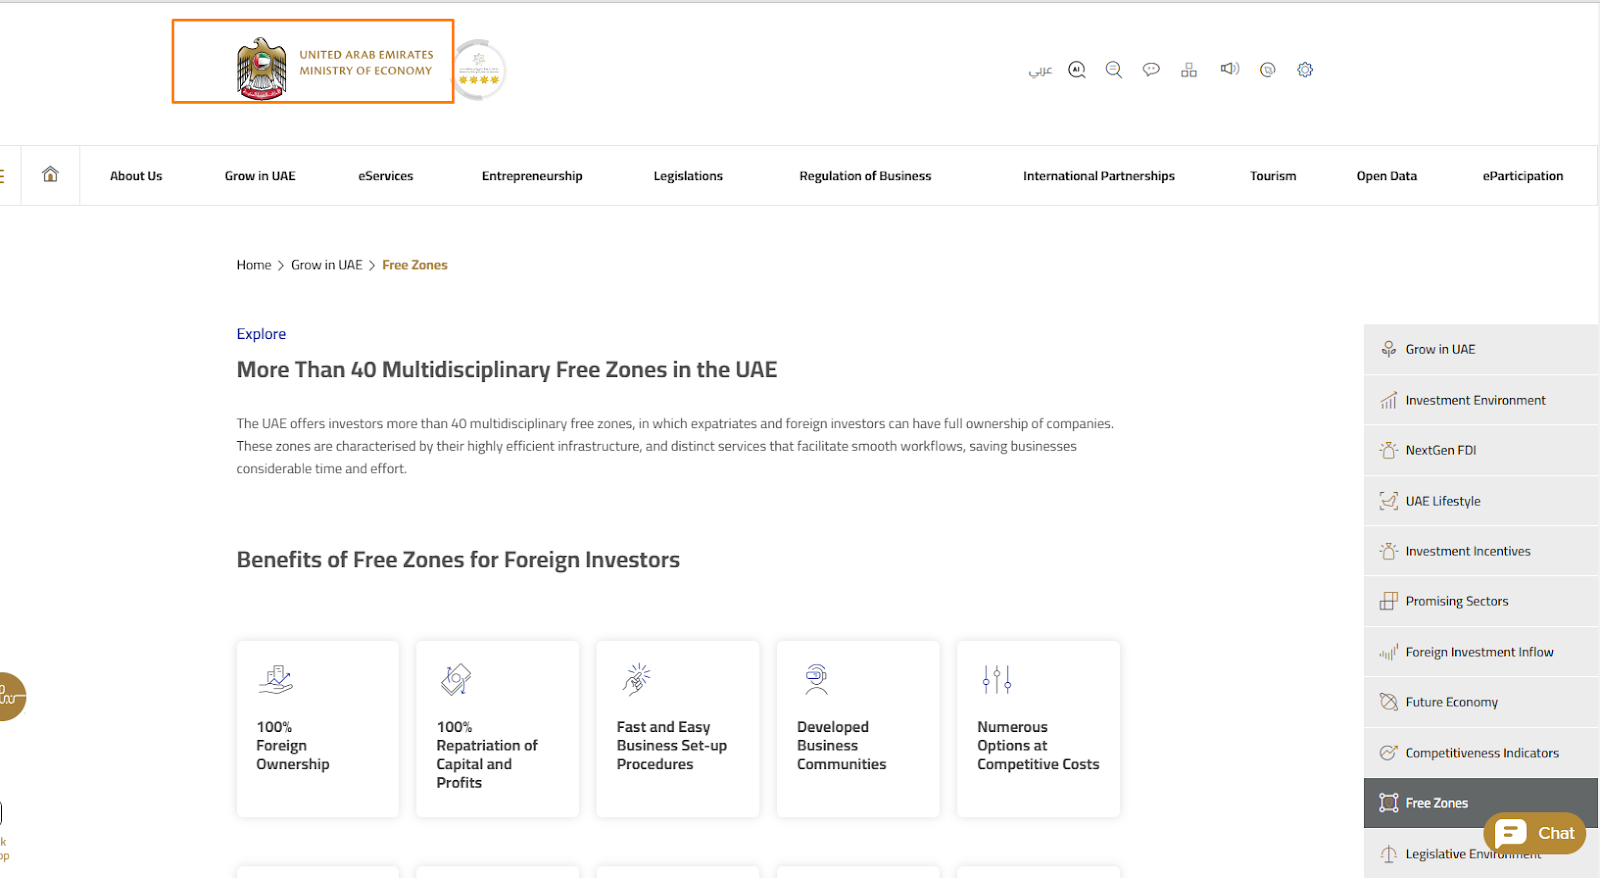Viewport: 1600px width, 878px height.
Task: Open the Open Data menu
Action: pyautogui.click(x=1387, y=176)
